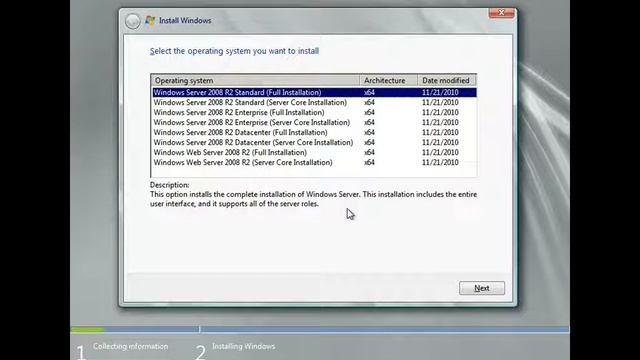Image resolution: width=640 pixels, height=360 pixels.
Task: Select Windows Web Server 2008 R2 (Full Installation)
Action: tap(314, 153)
